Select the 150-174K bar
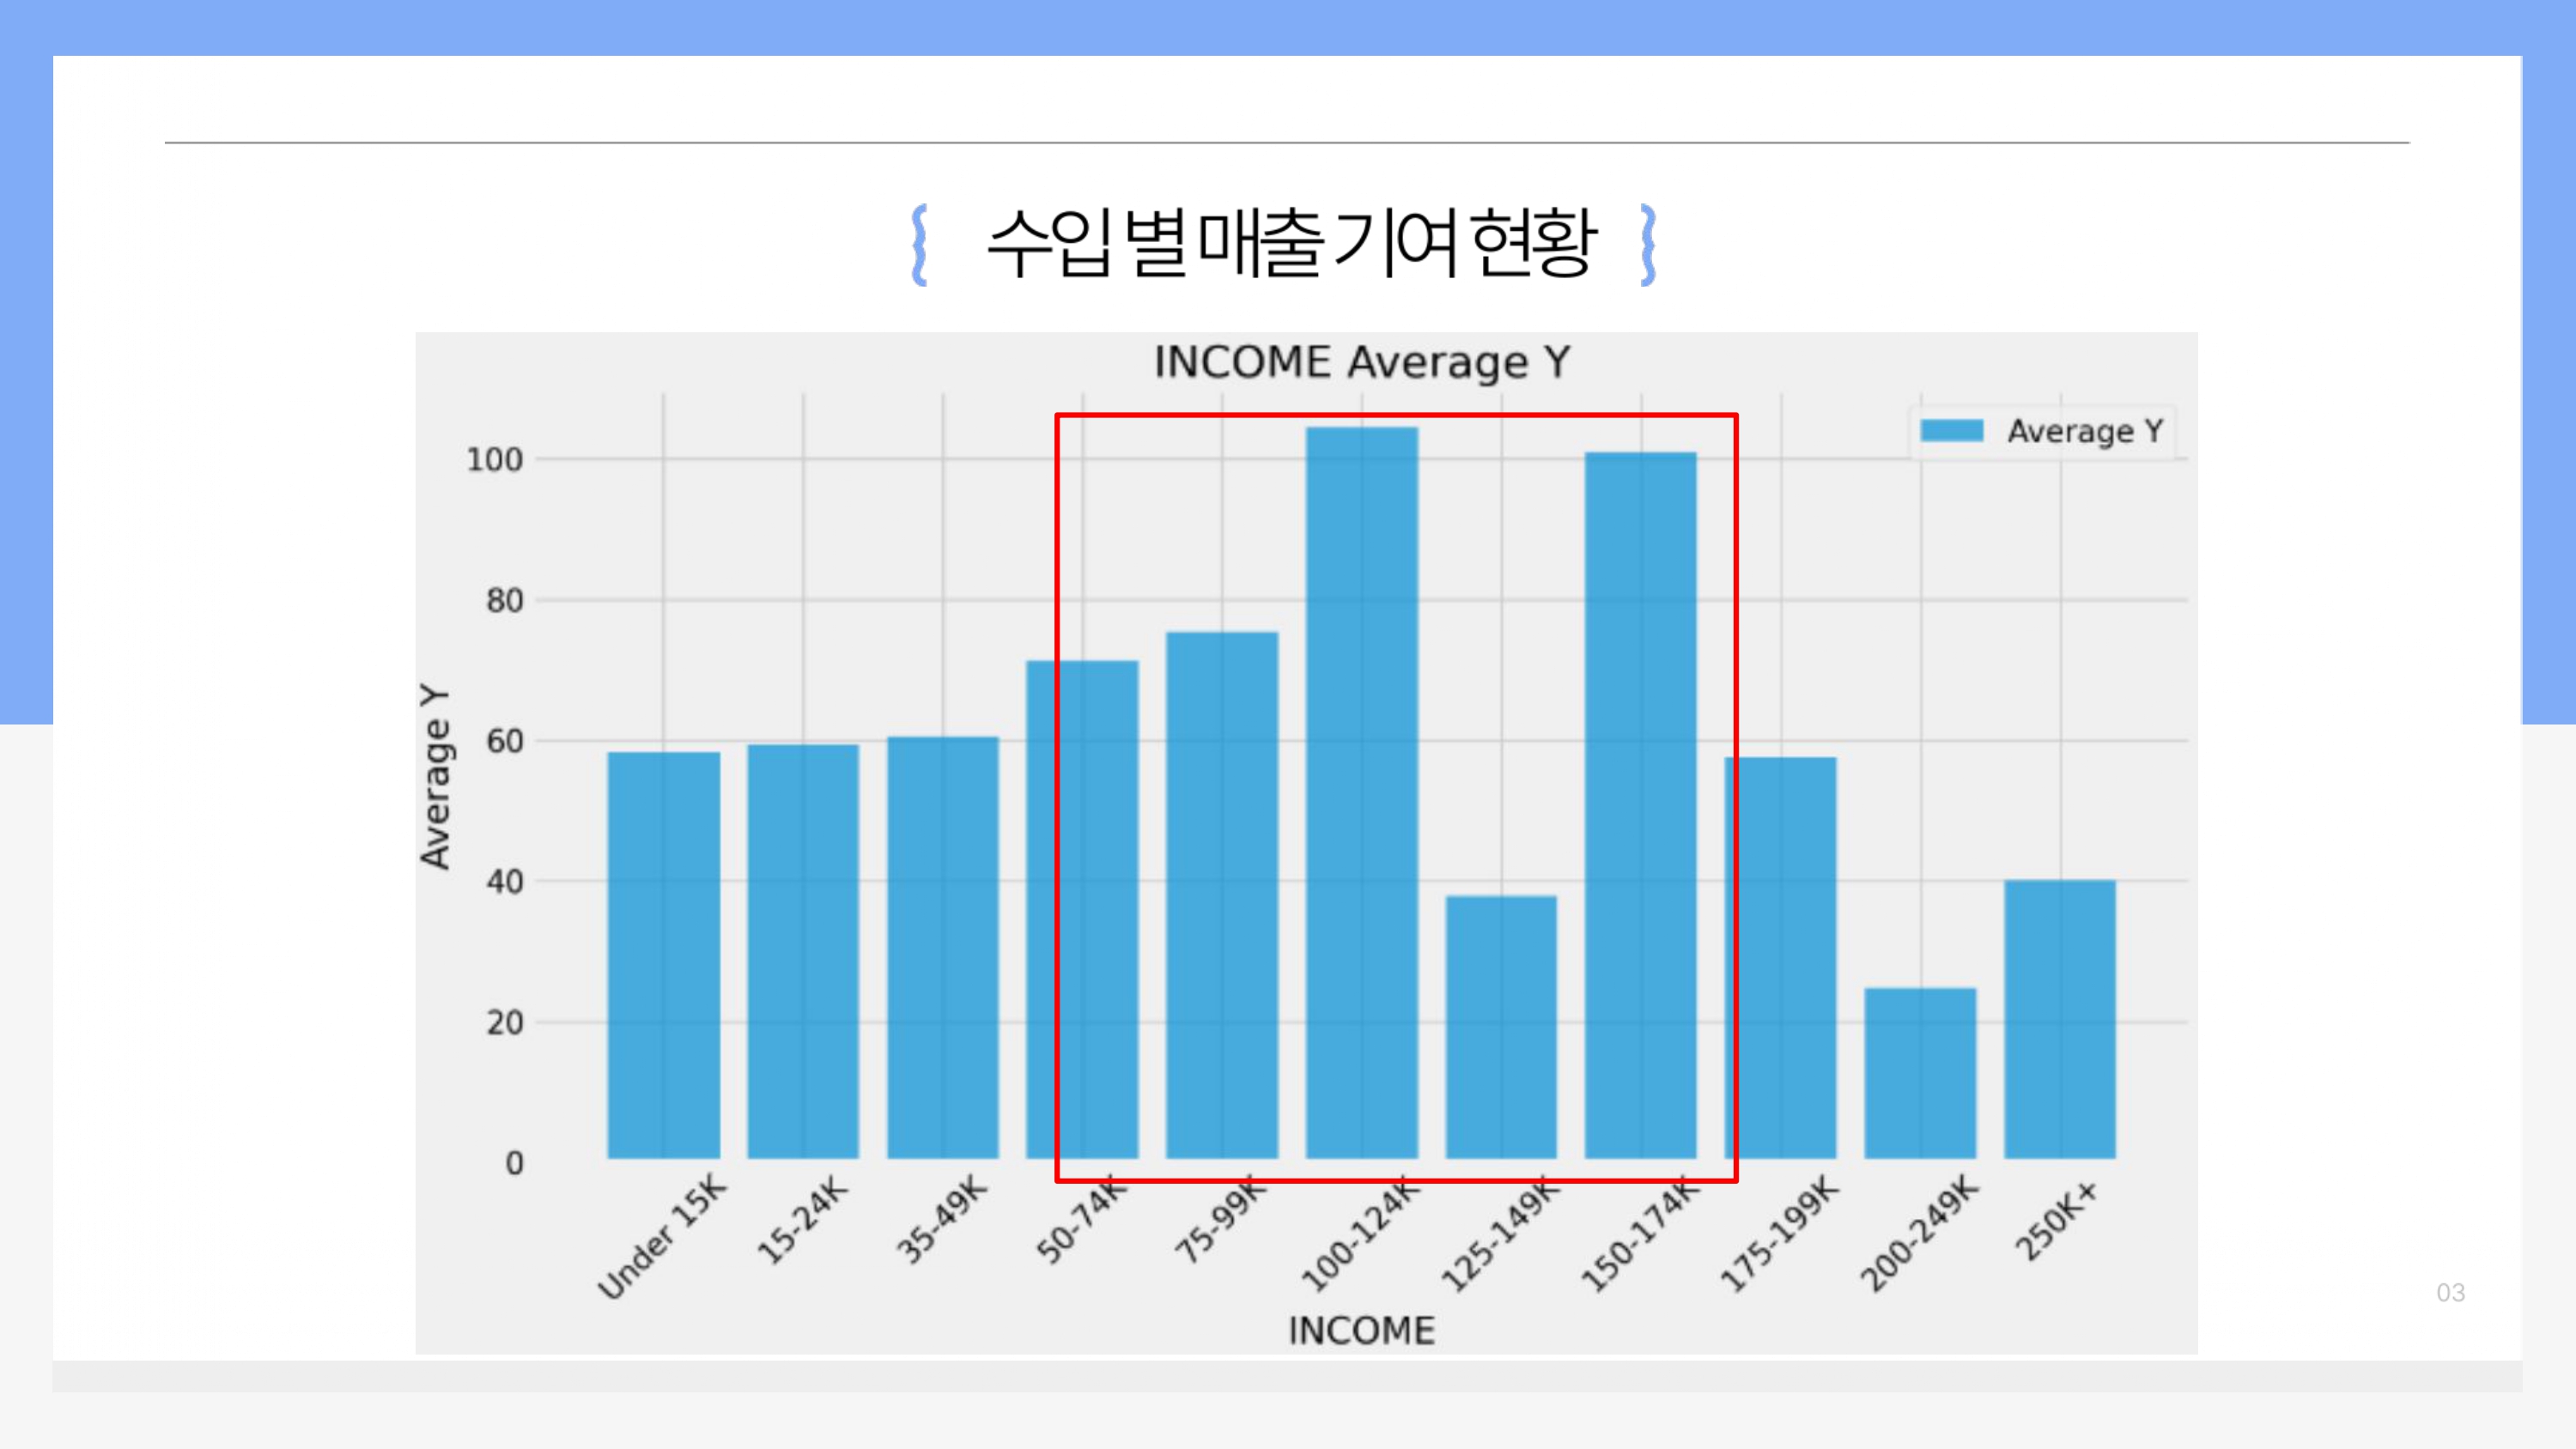Viewport: 2576px width, 1449px height. tap(1640, 805)
